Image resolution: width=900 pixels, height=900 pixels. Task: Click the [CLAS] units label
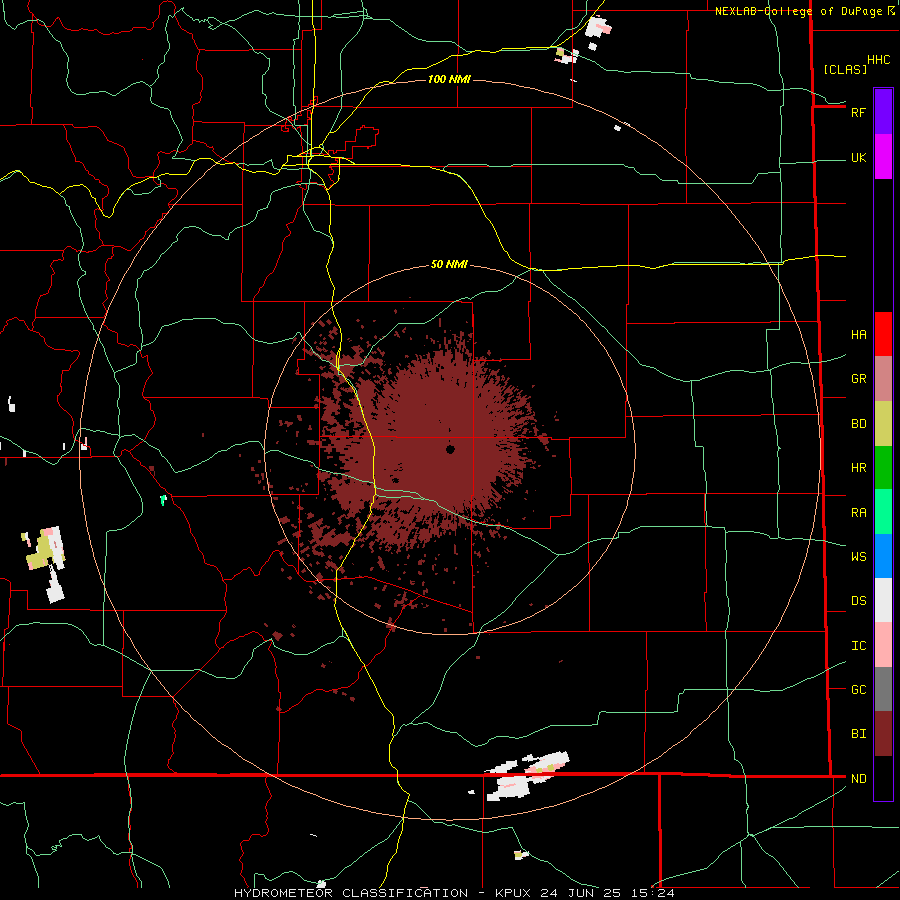[845, 69]
